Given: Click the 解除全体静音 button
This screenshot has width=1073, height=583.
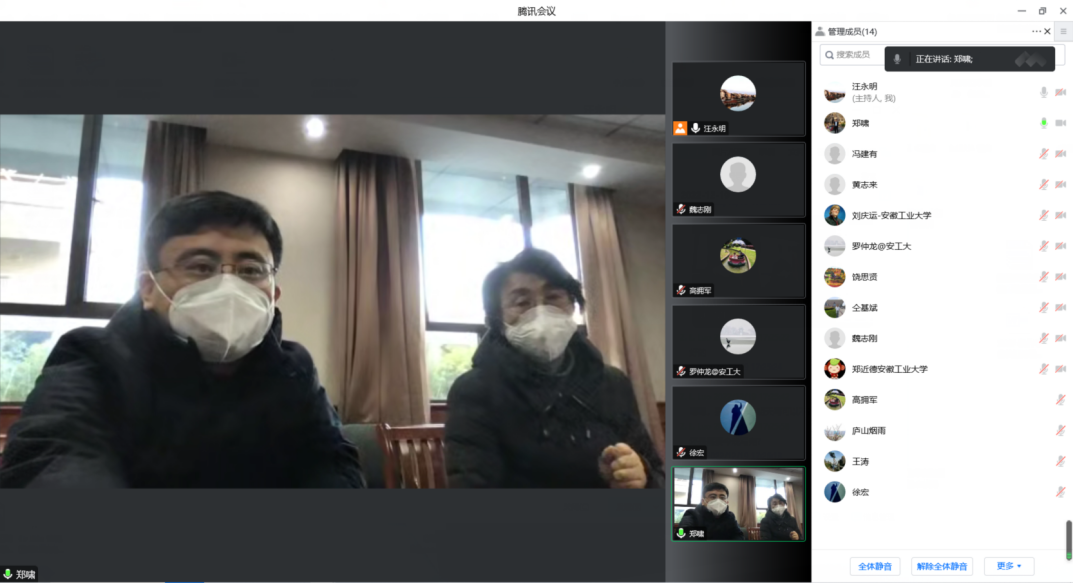Looking at the screenshot, I should point(942,566).
